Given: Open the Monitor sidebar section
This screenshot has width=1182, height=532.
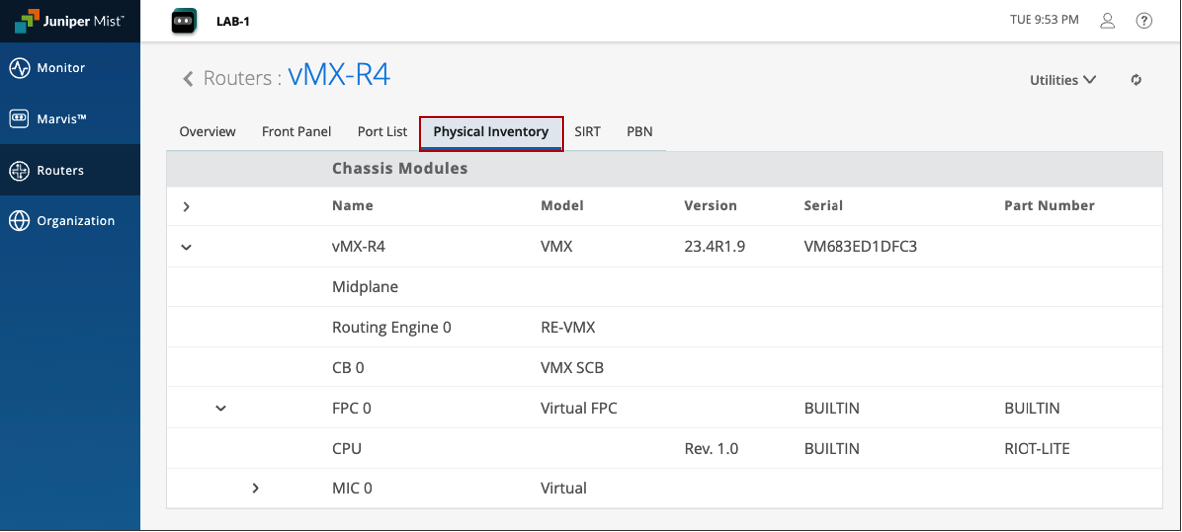Looking at the screenshot, I should (60, 68).
